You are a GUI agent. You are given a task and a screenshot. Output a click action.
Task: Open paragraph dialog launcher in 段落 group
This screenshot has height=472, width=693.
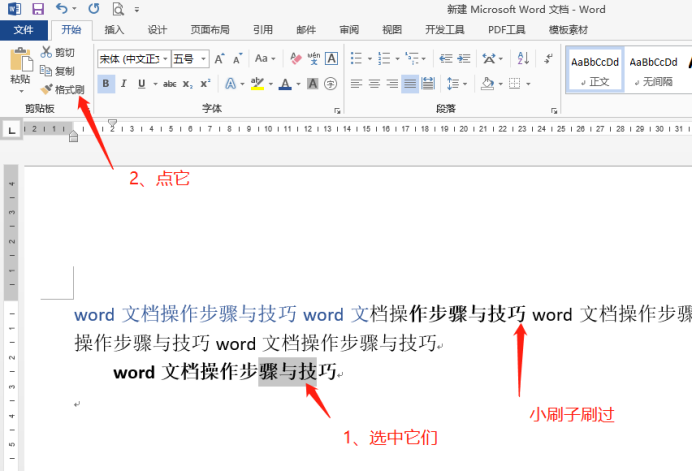554,111
